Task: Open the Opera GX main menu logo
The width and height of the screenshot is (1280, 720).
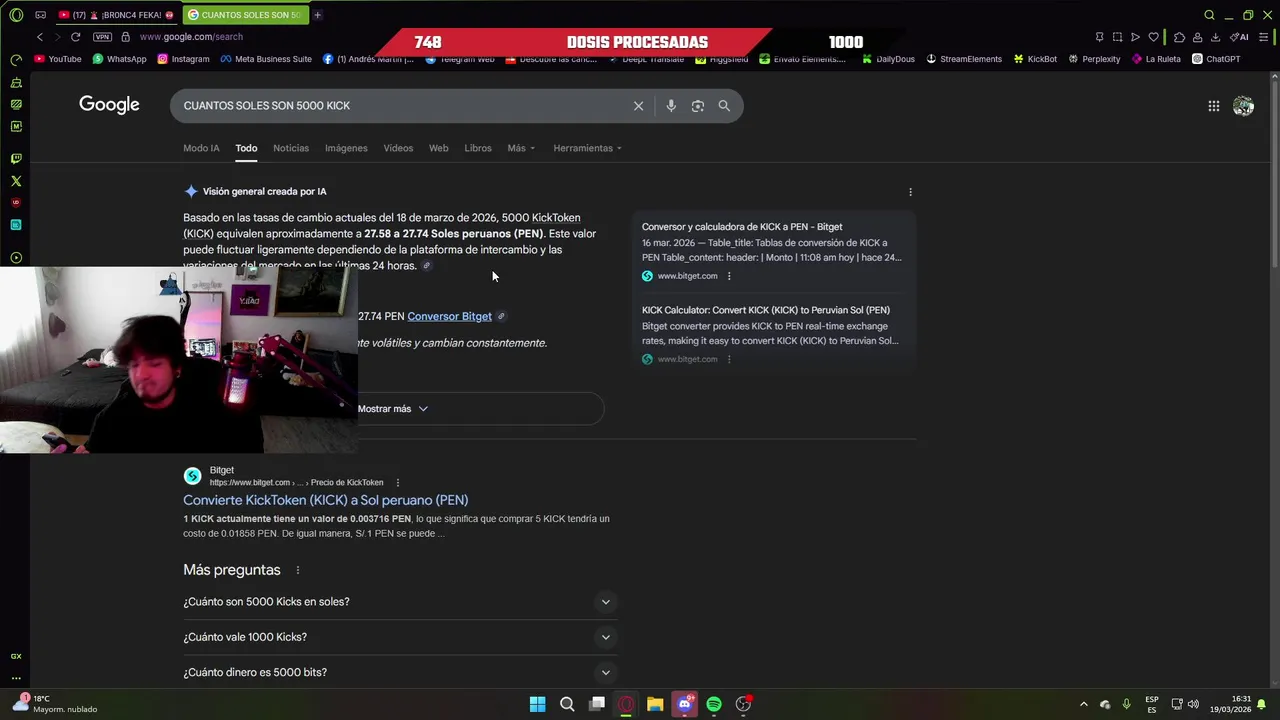Action: pos(16,15)
